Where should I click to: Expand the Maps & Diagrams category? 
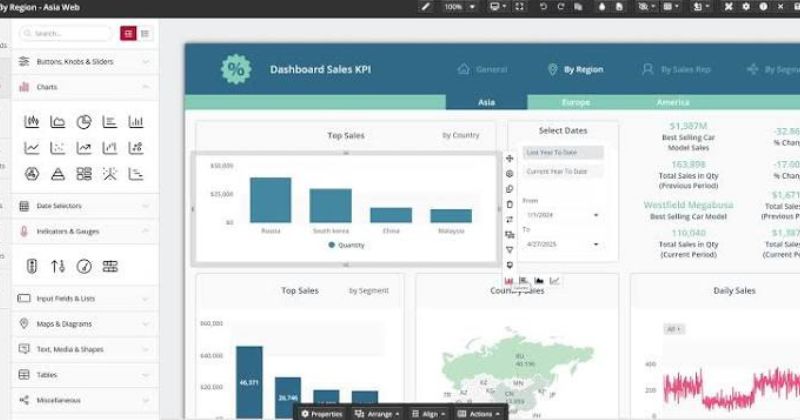point(85,324)
